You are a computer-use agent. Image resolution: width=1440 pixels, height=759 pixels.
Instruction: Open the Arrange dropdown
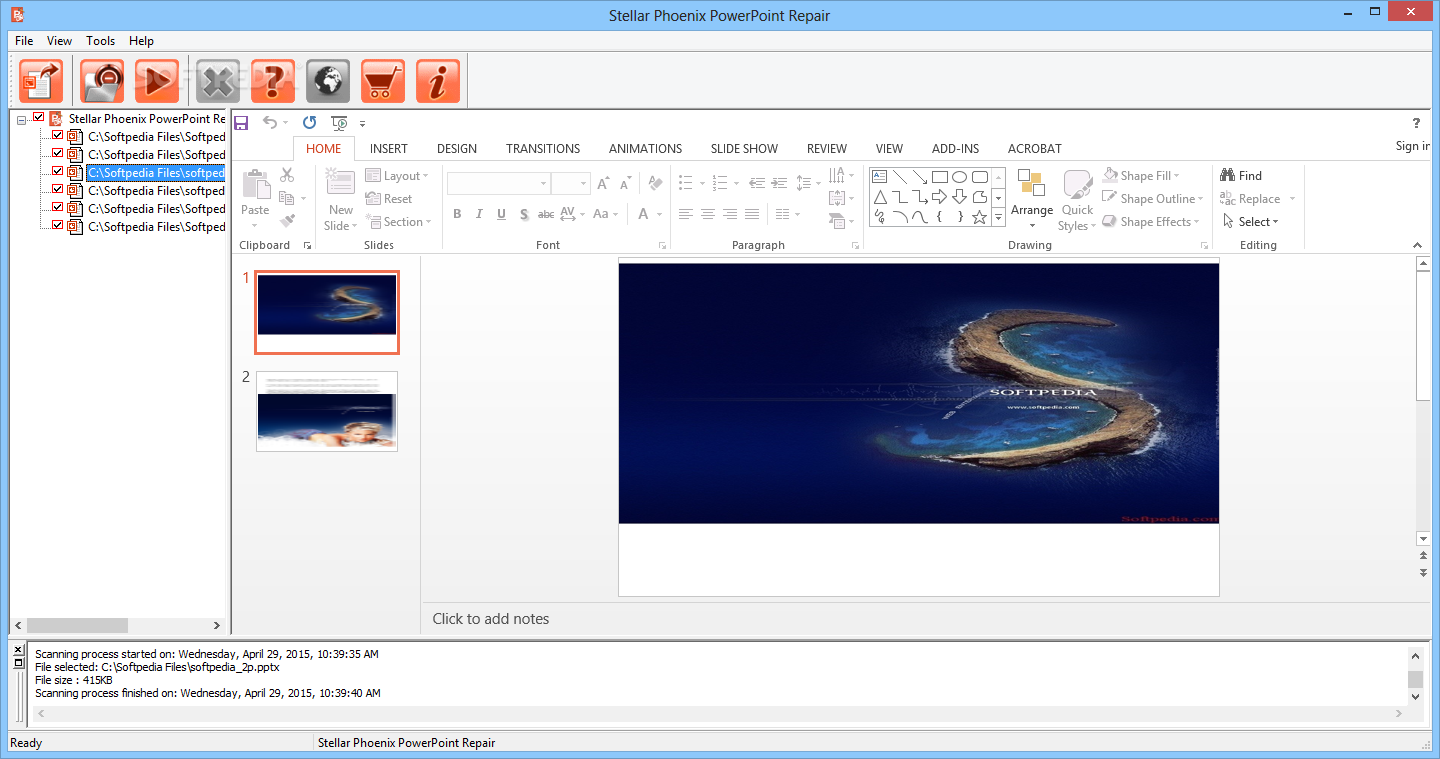(1031, 198)
